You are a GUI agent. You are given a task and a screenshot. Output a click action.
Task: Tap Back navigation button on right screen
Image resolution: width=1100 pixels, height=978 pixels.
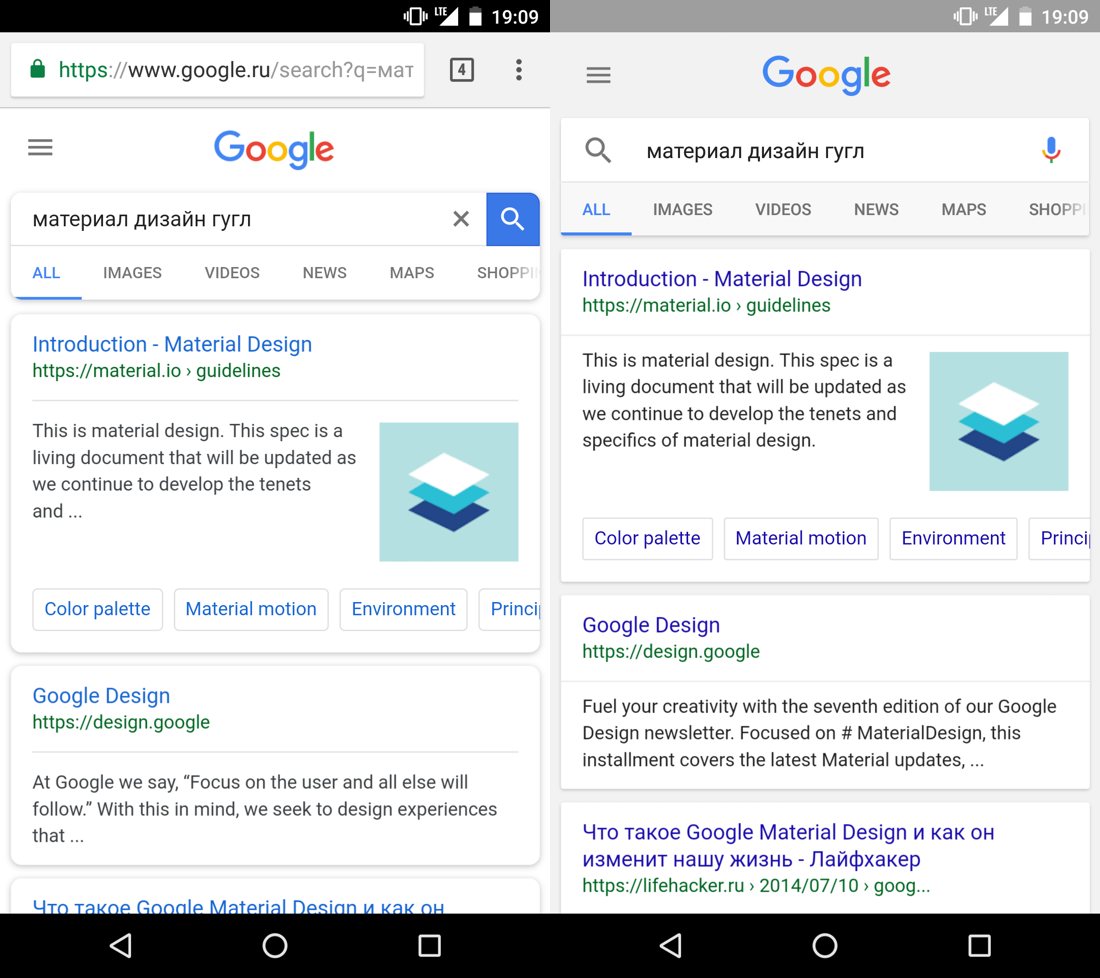[x=671, y=946]
